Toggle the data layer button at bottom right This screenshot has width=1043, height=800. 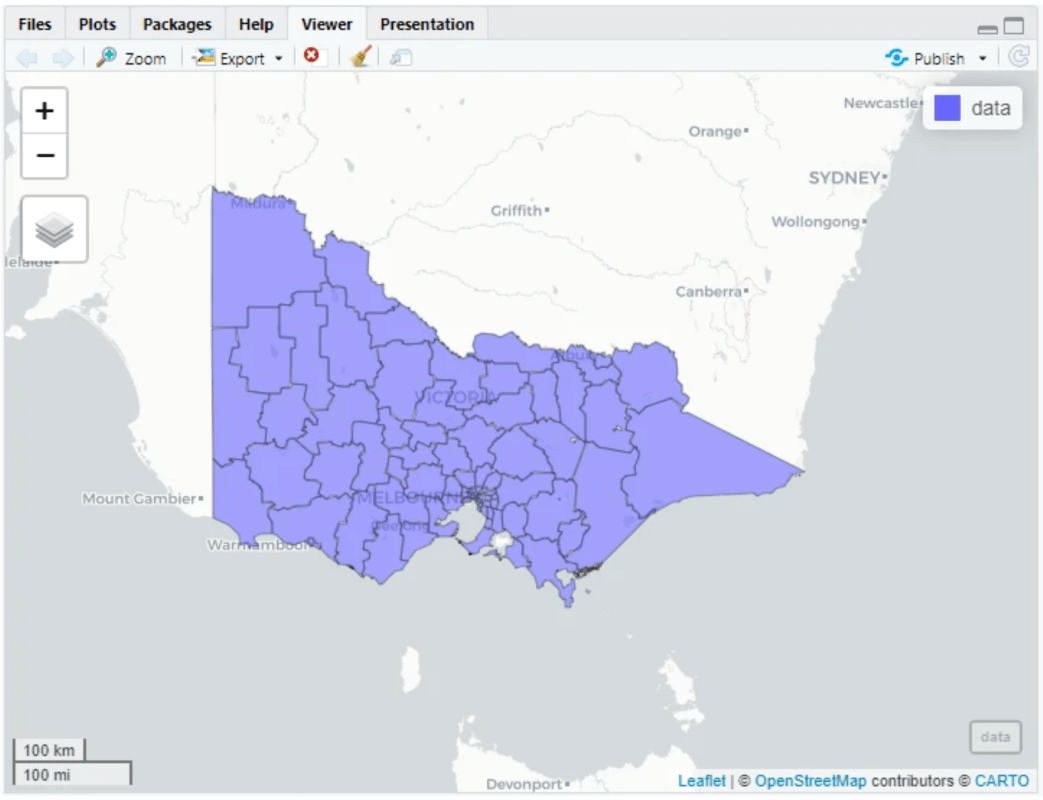coord(995,737)
